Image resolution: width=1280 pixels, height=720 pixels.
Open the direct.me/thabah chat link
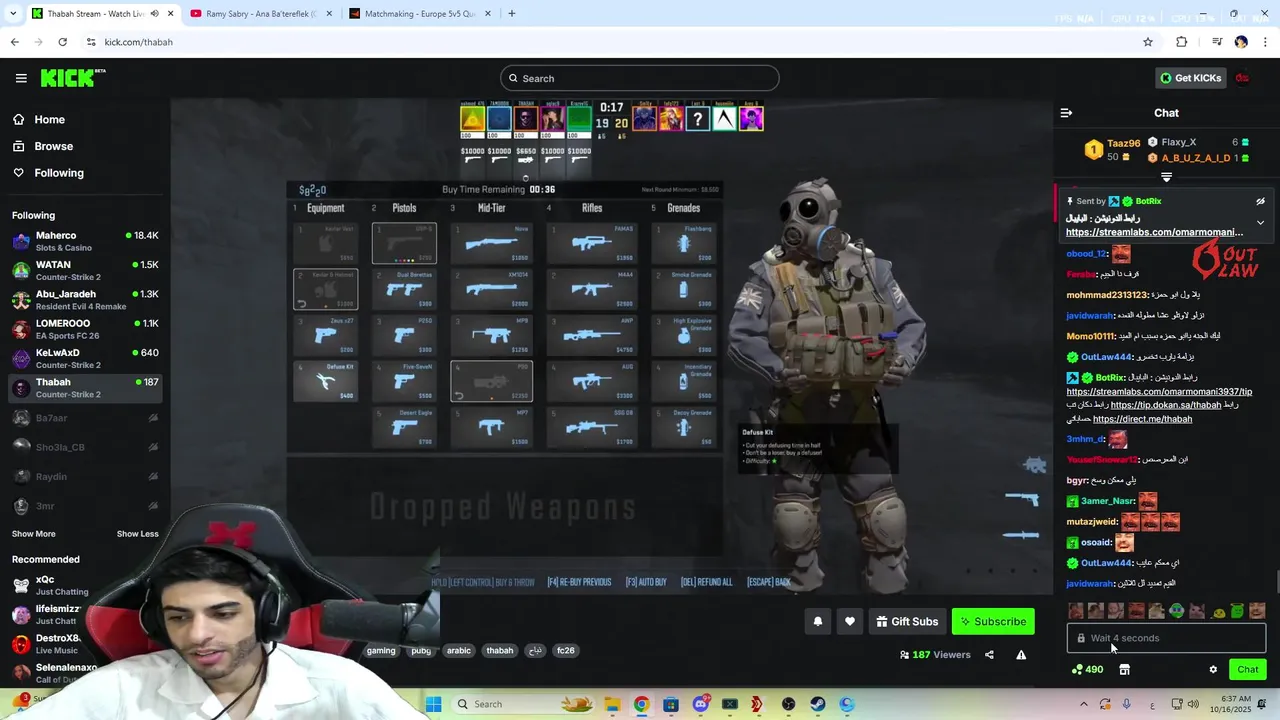coord(1142,419)
